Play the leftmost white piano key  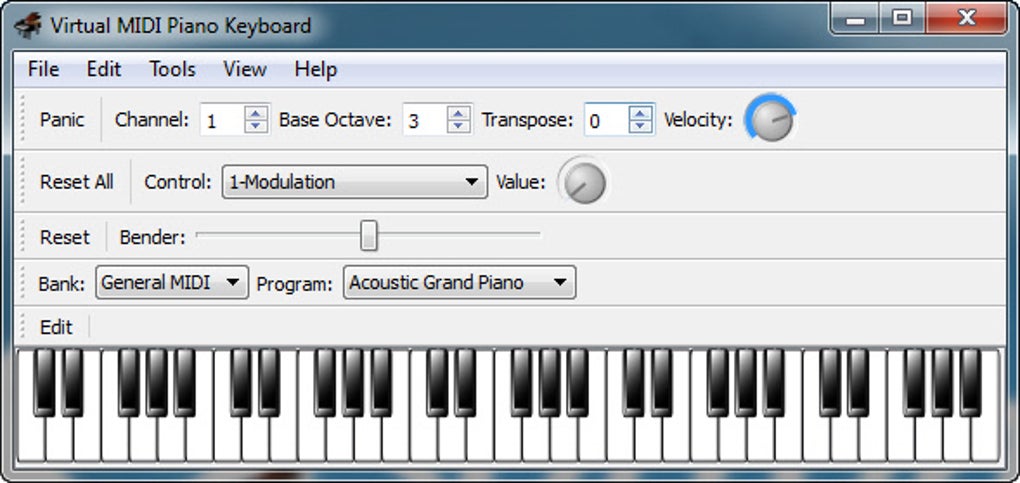coord(31,441)
